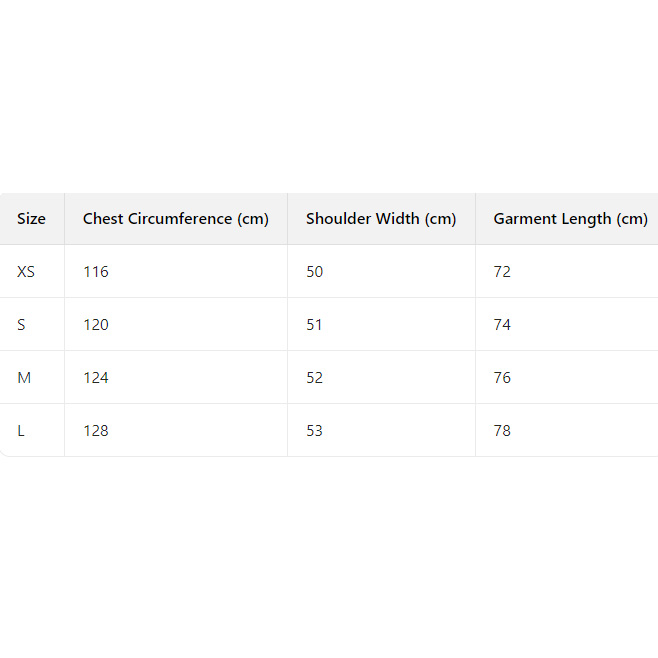Viewport: 658px width, 658px height.
Task: Click the Garment Length (cm) header
Action: (570, 219)
